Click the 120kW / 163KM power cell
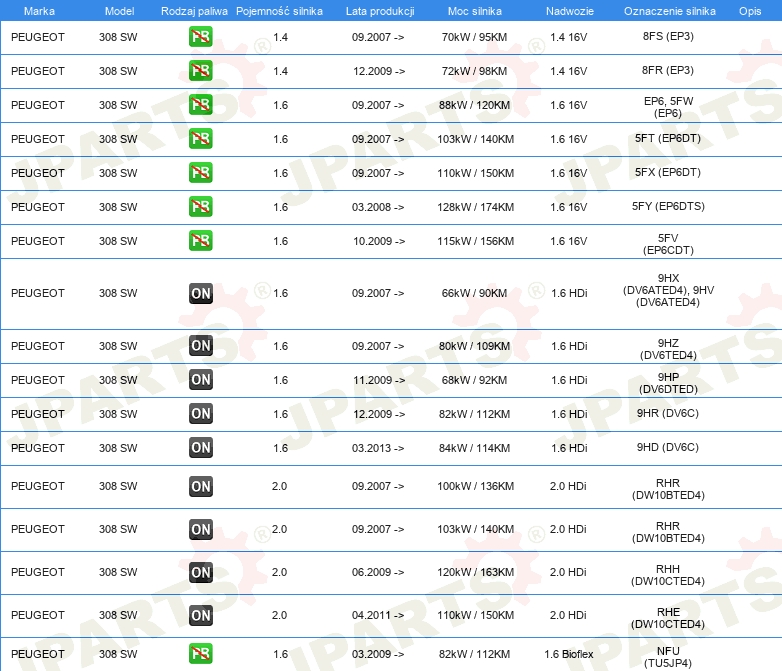The height and width of the screenshot is (671, 782). [475, 572]
